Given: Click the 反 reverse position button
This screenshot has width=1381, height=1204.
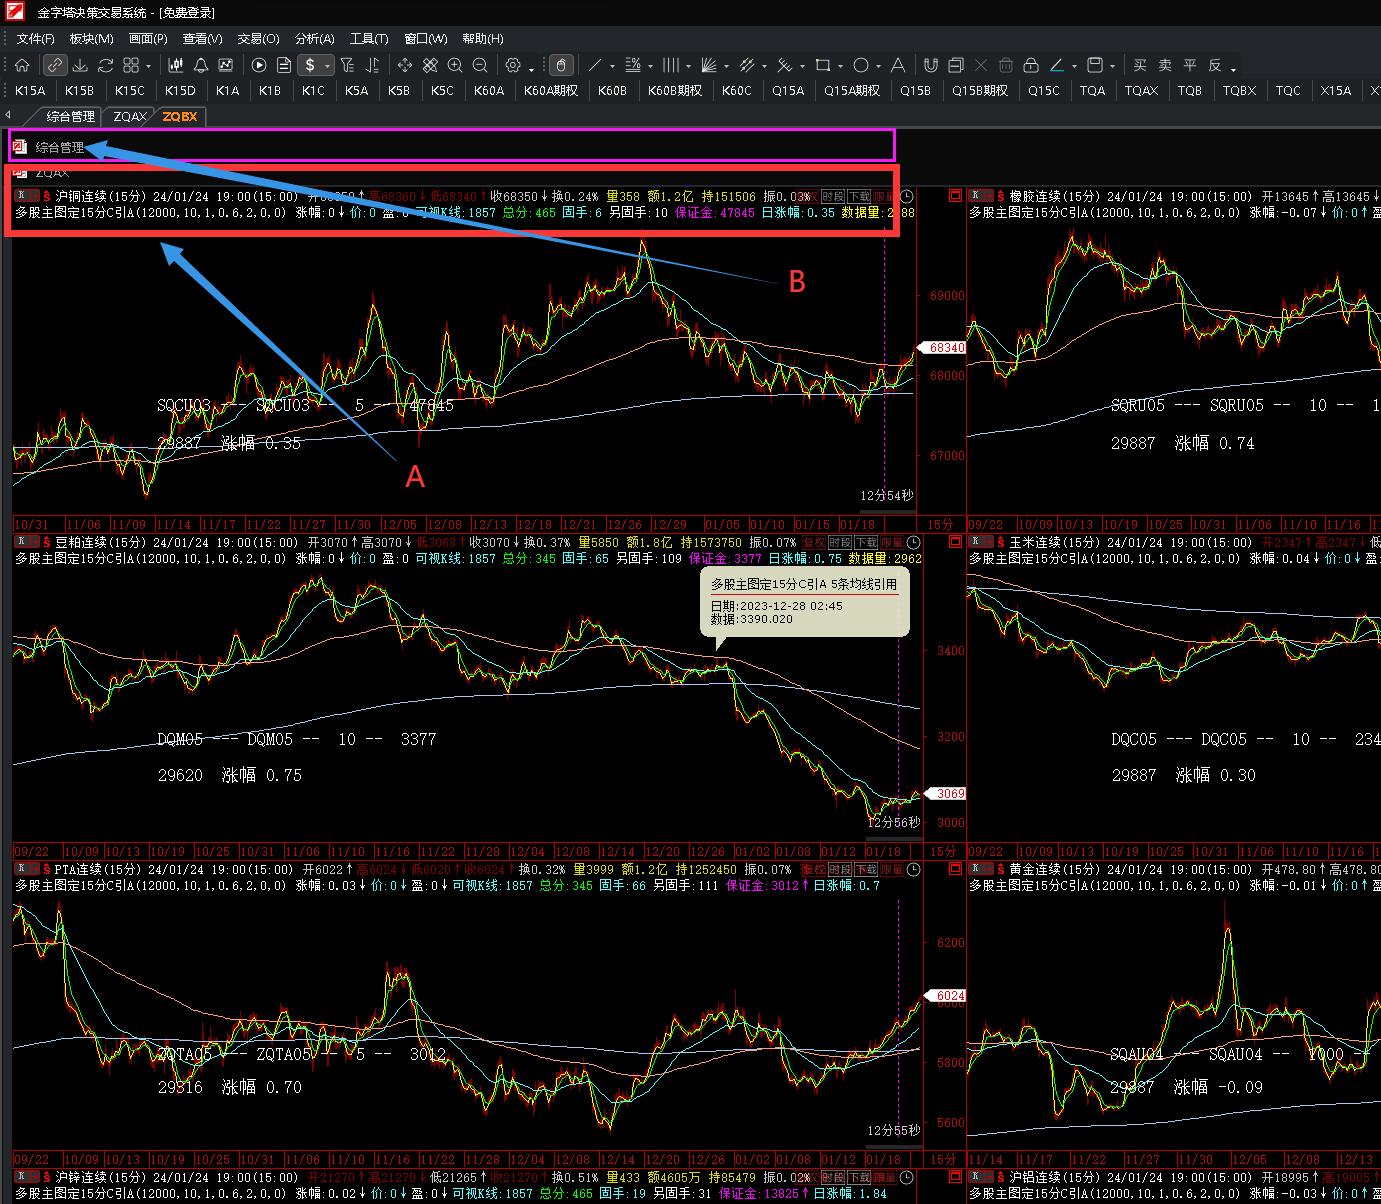Looking at the screenshot, I should point(1215,65).
